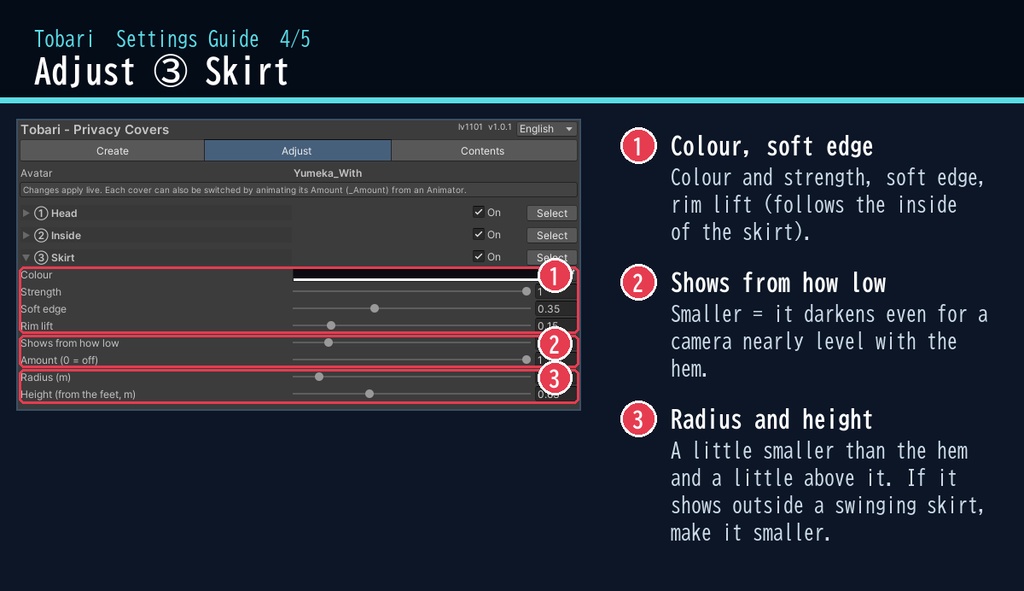Click Select in the Inside row

(x=552, y=235)
